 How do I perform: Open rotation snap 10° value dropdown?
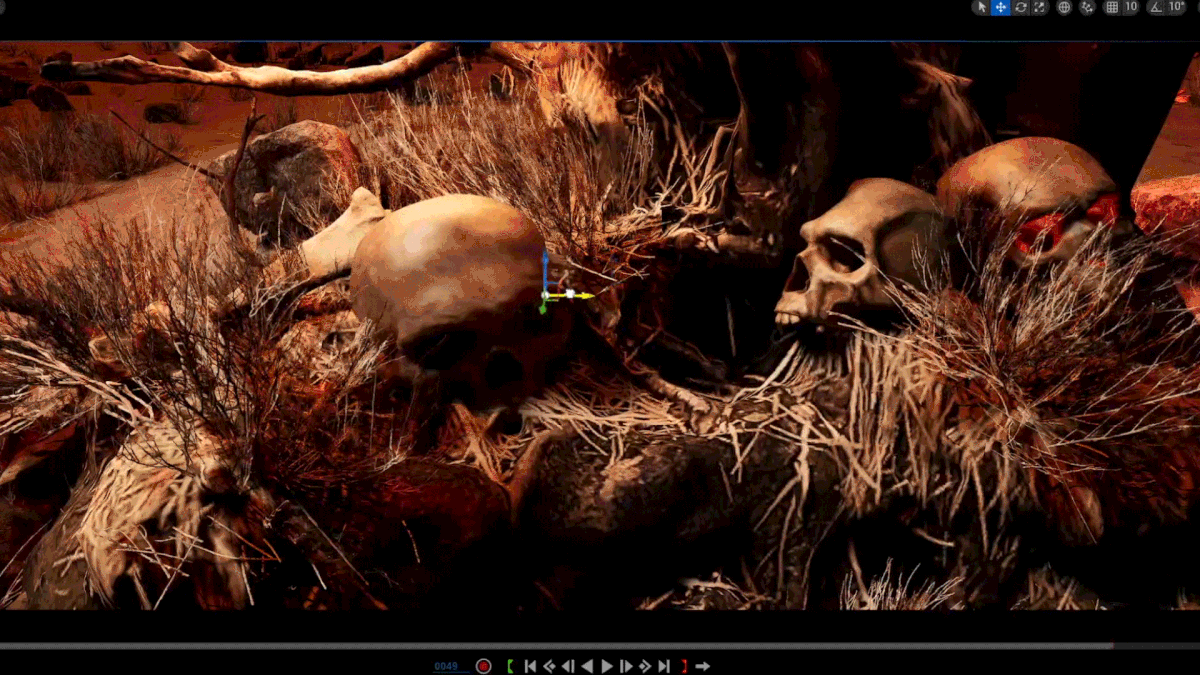pos(1176,7)
